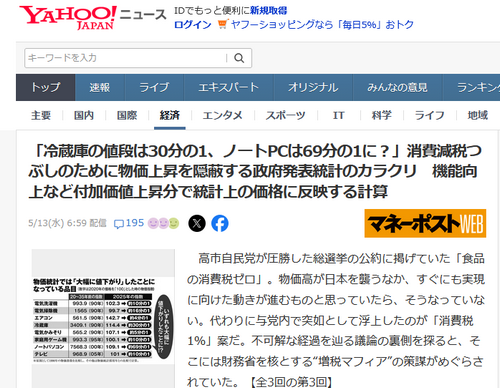Open the ライブ navigation tab

point(154,87)
